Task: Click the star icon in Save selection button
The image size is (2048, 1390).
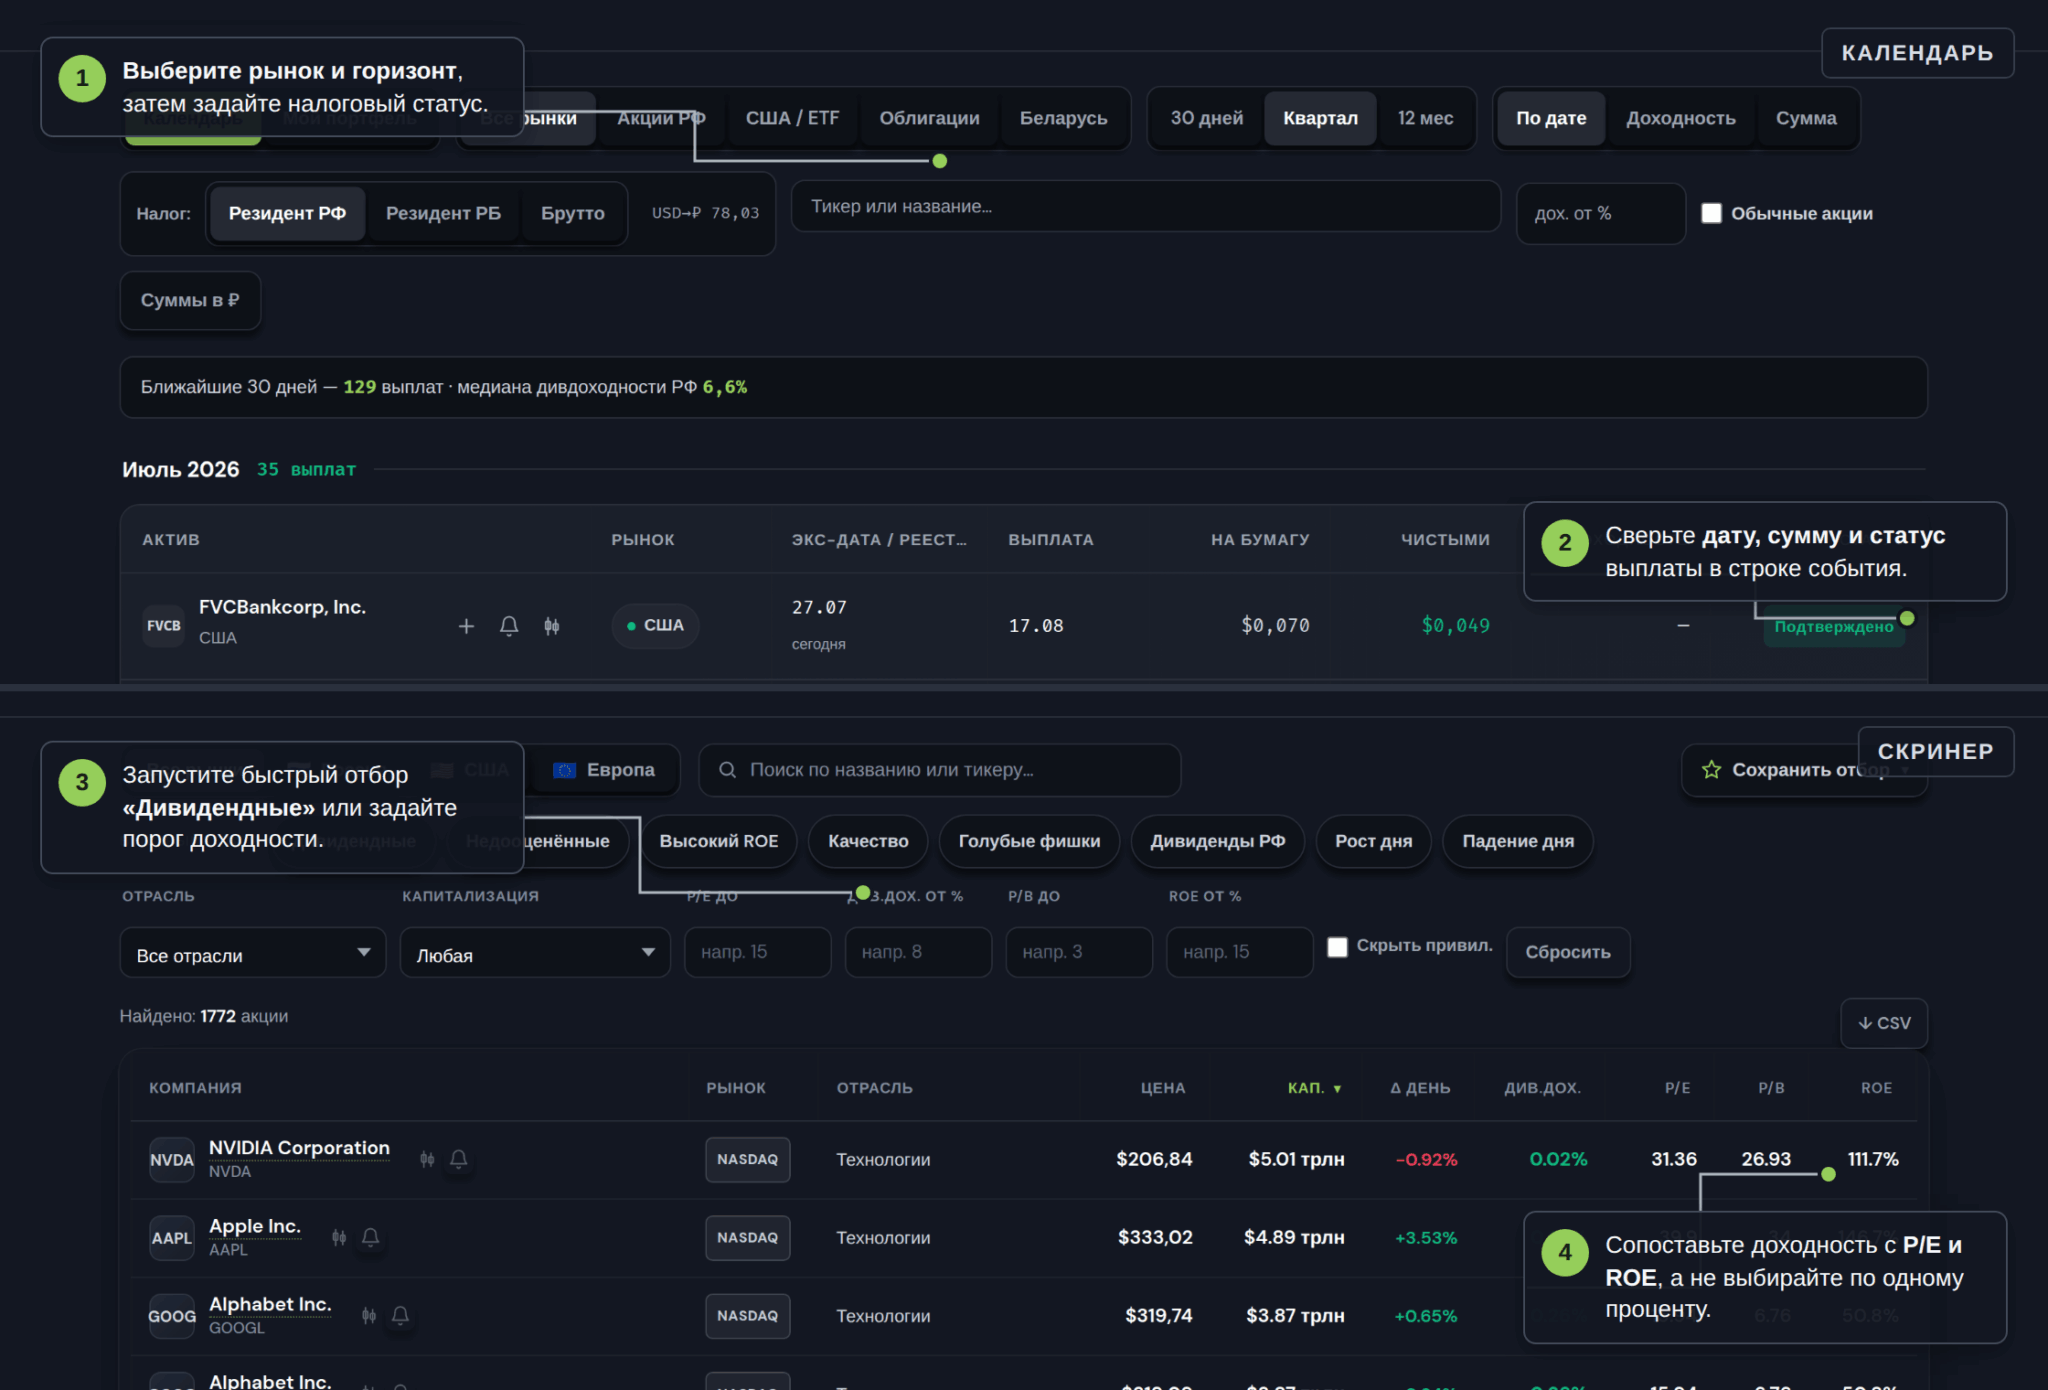Action: (x=1711, y=769)
